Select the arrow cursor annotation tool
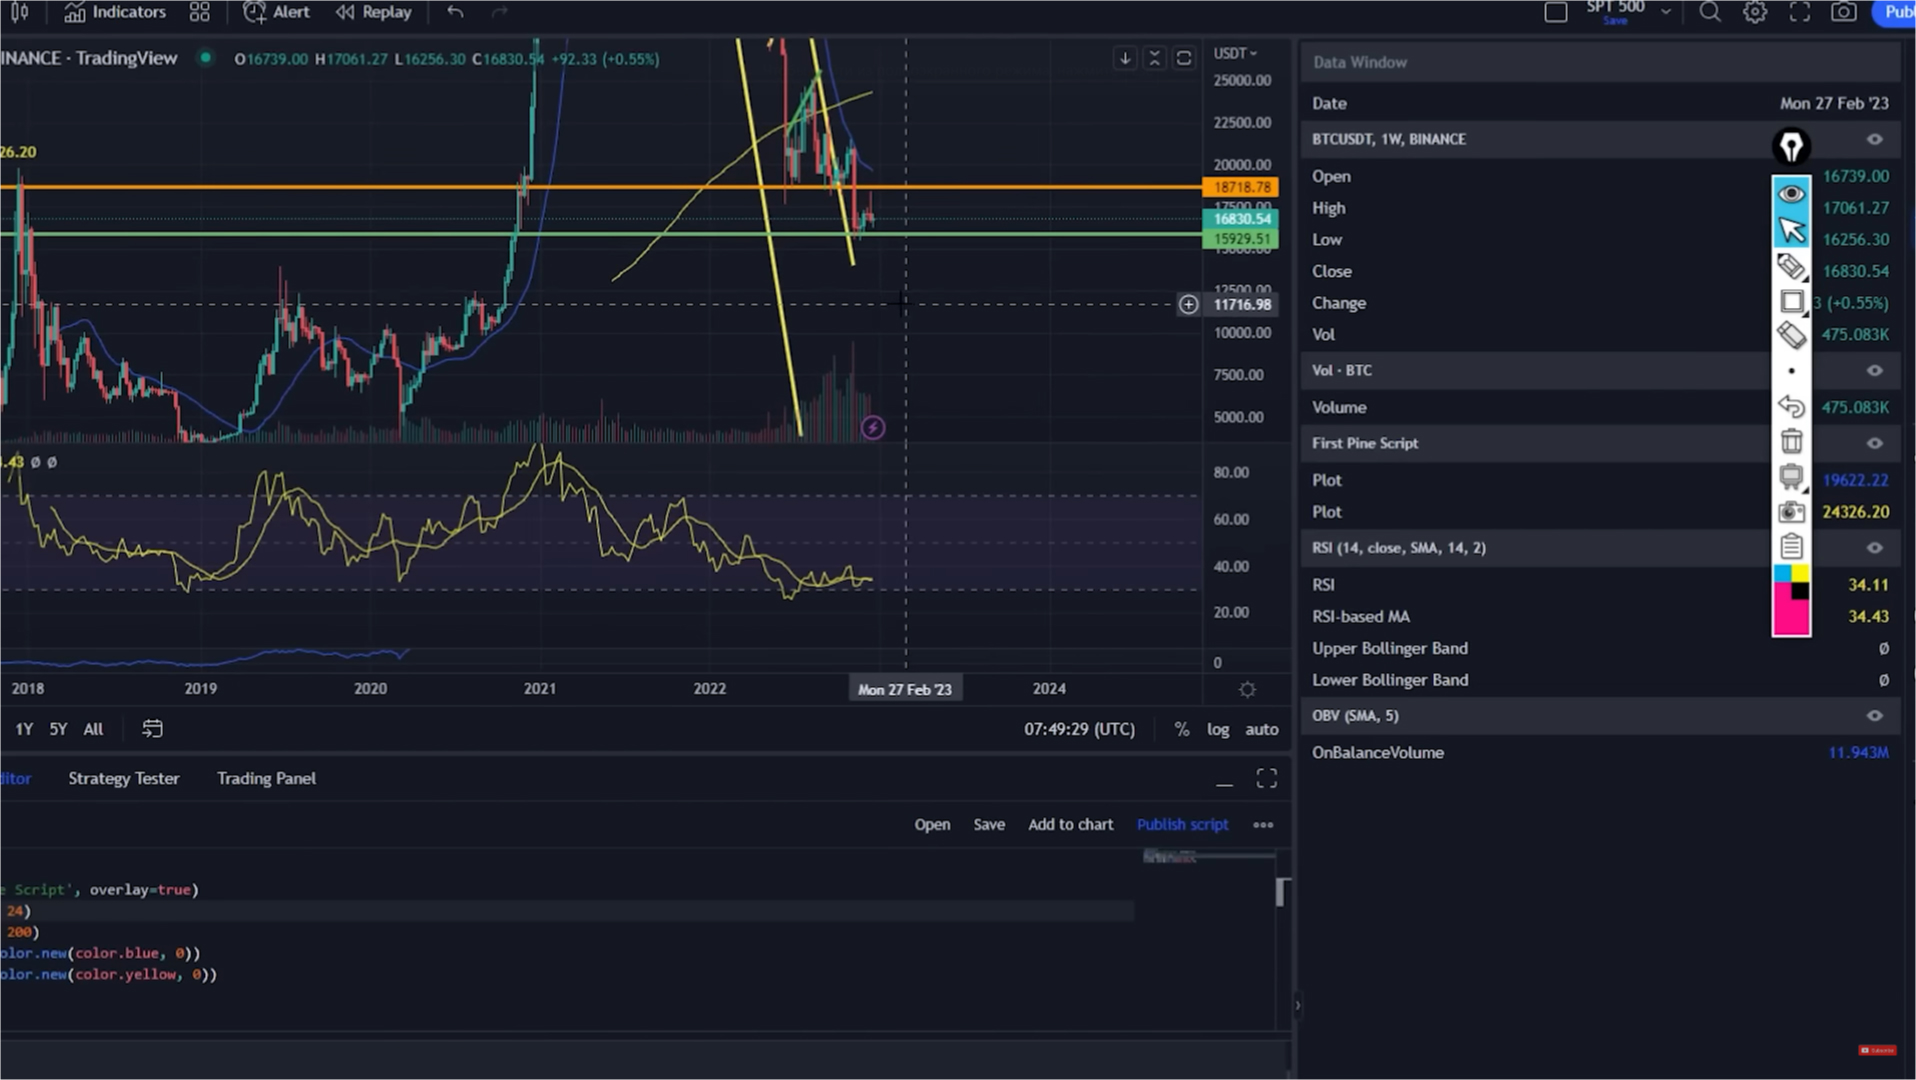Screen dimensions: 1916x1080 coord(1791,230)
